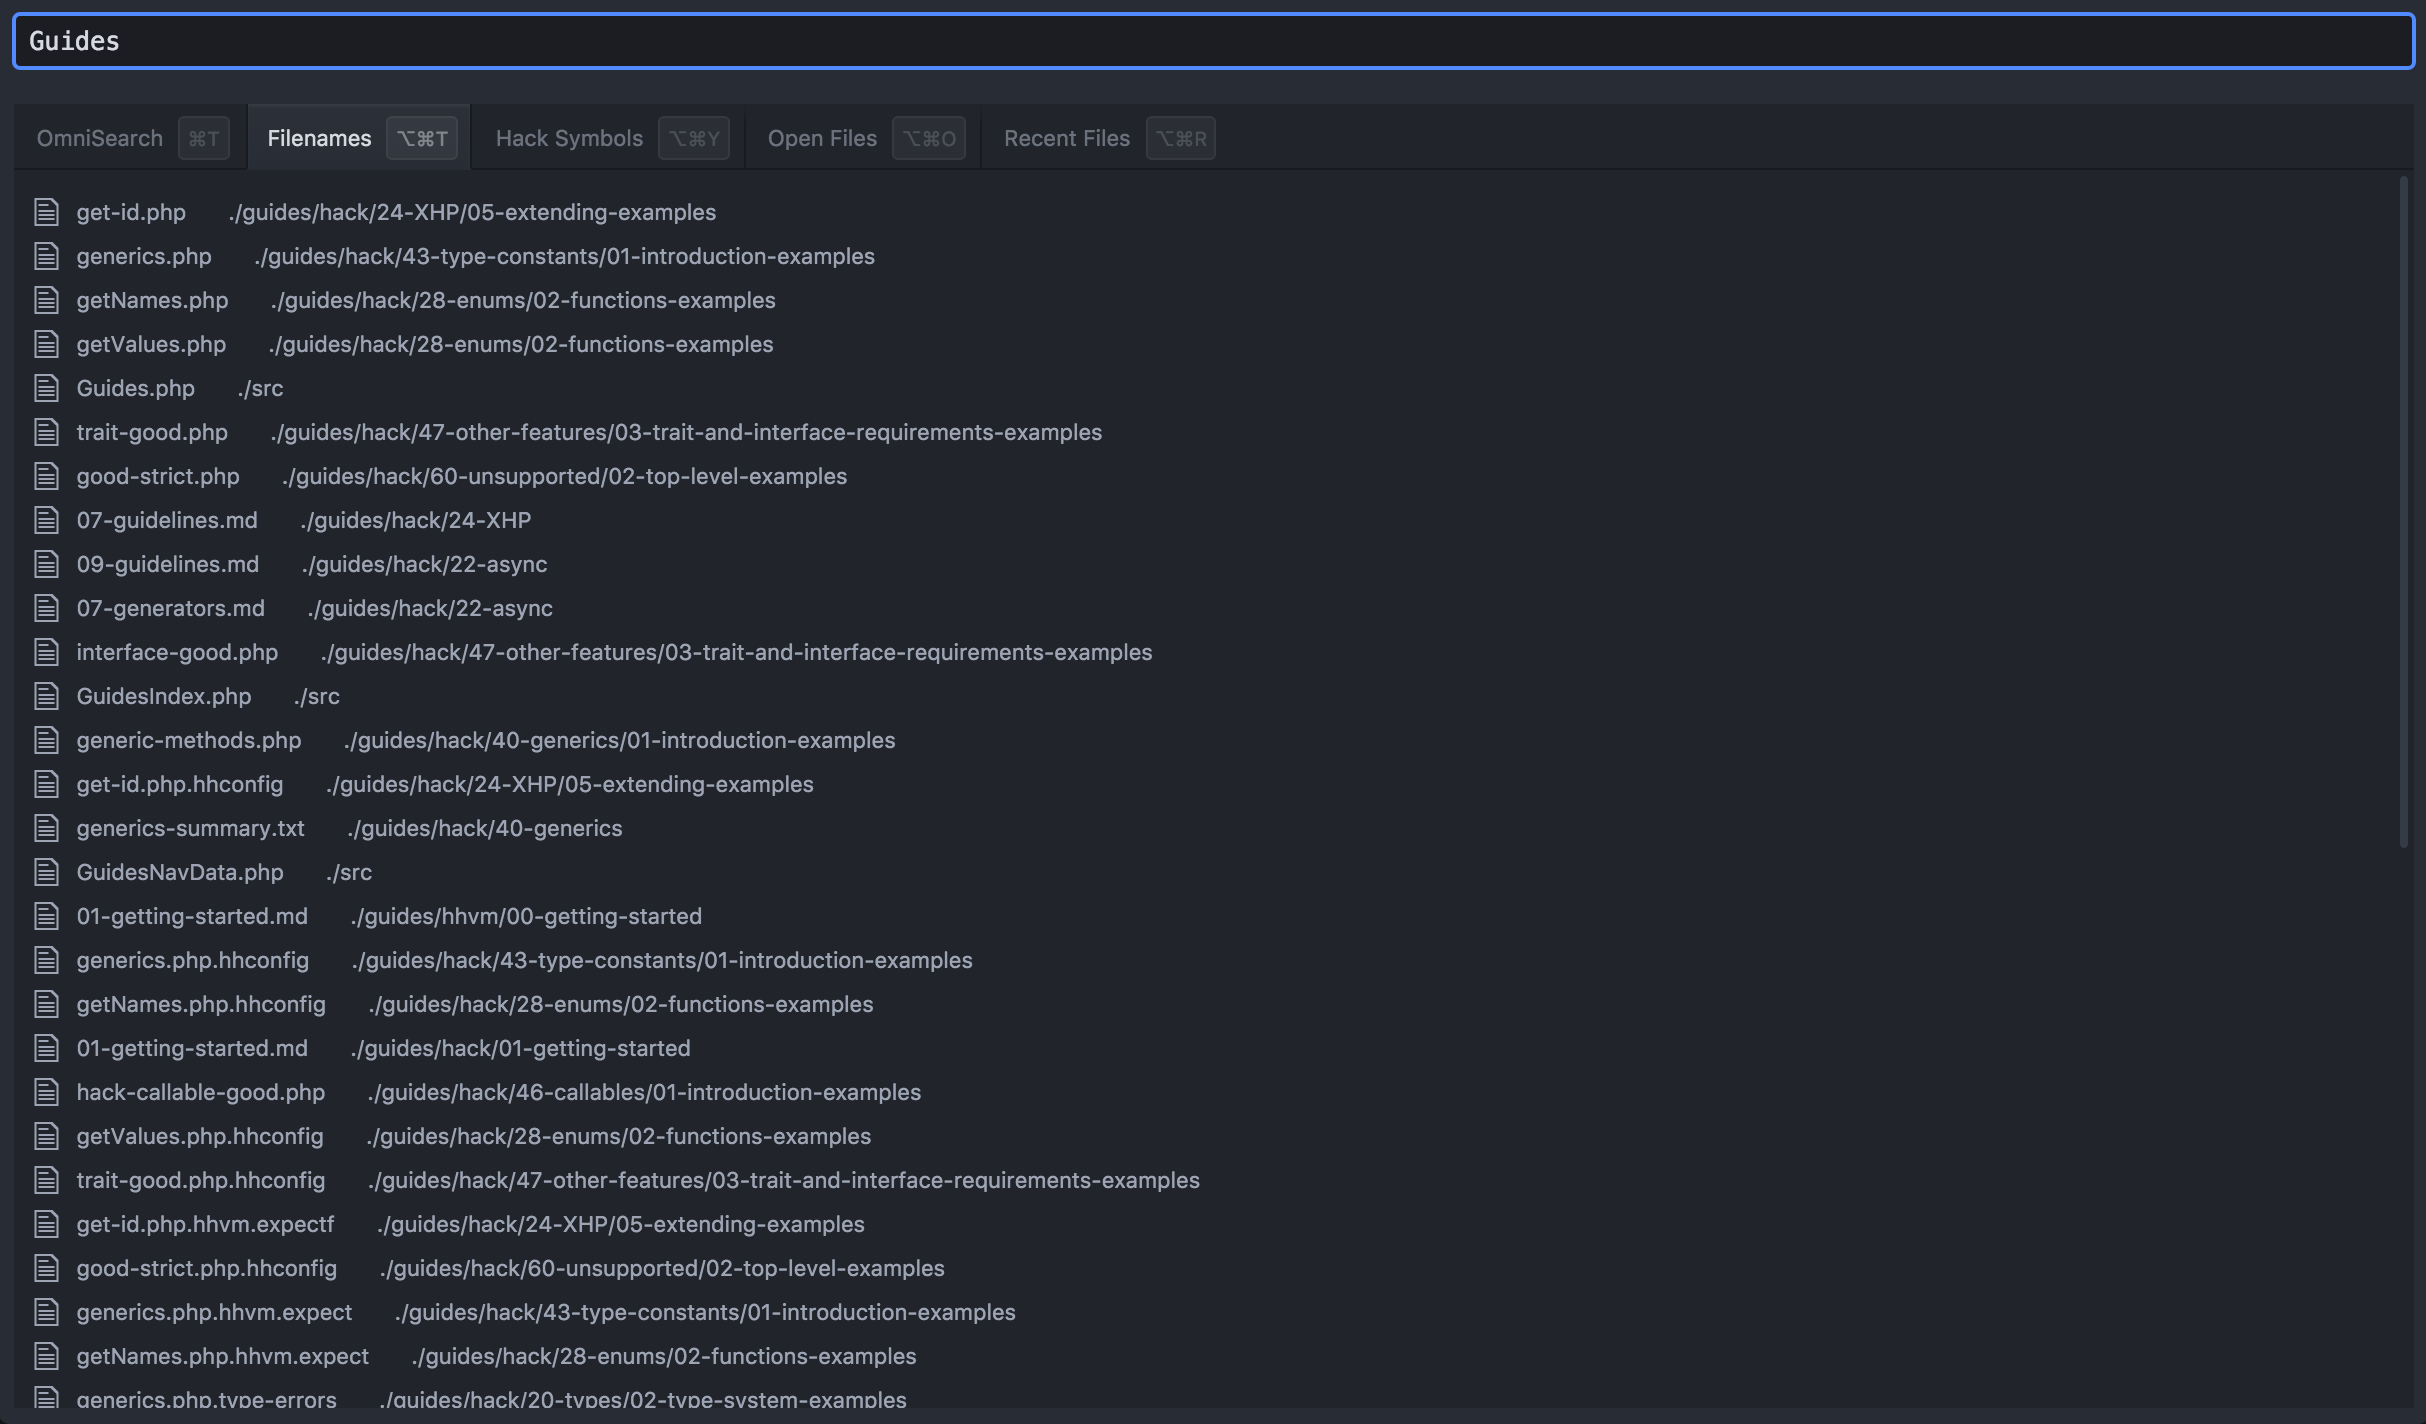Viewport: 2426px width, 1424px height.
Task: Open the get-id.php result in 05-extending-examples
Action: [x=1205, y=211]
